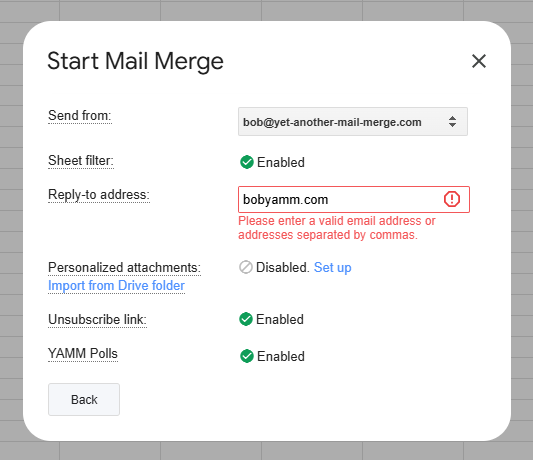
Task: Click the grey disabled icon for attachments
Action: 246,267
